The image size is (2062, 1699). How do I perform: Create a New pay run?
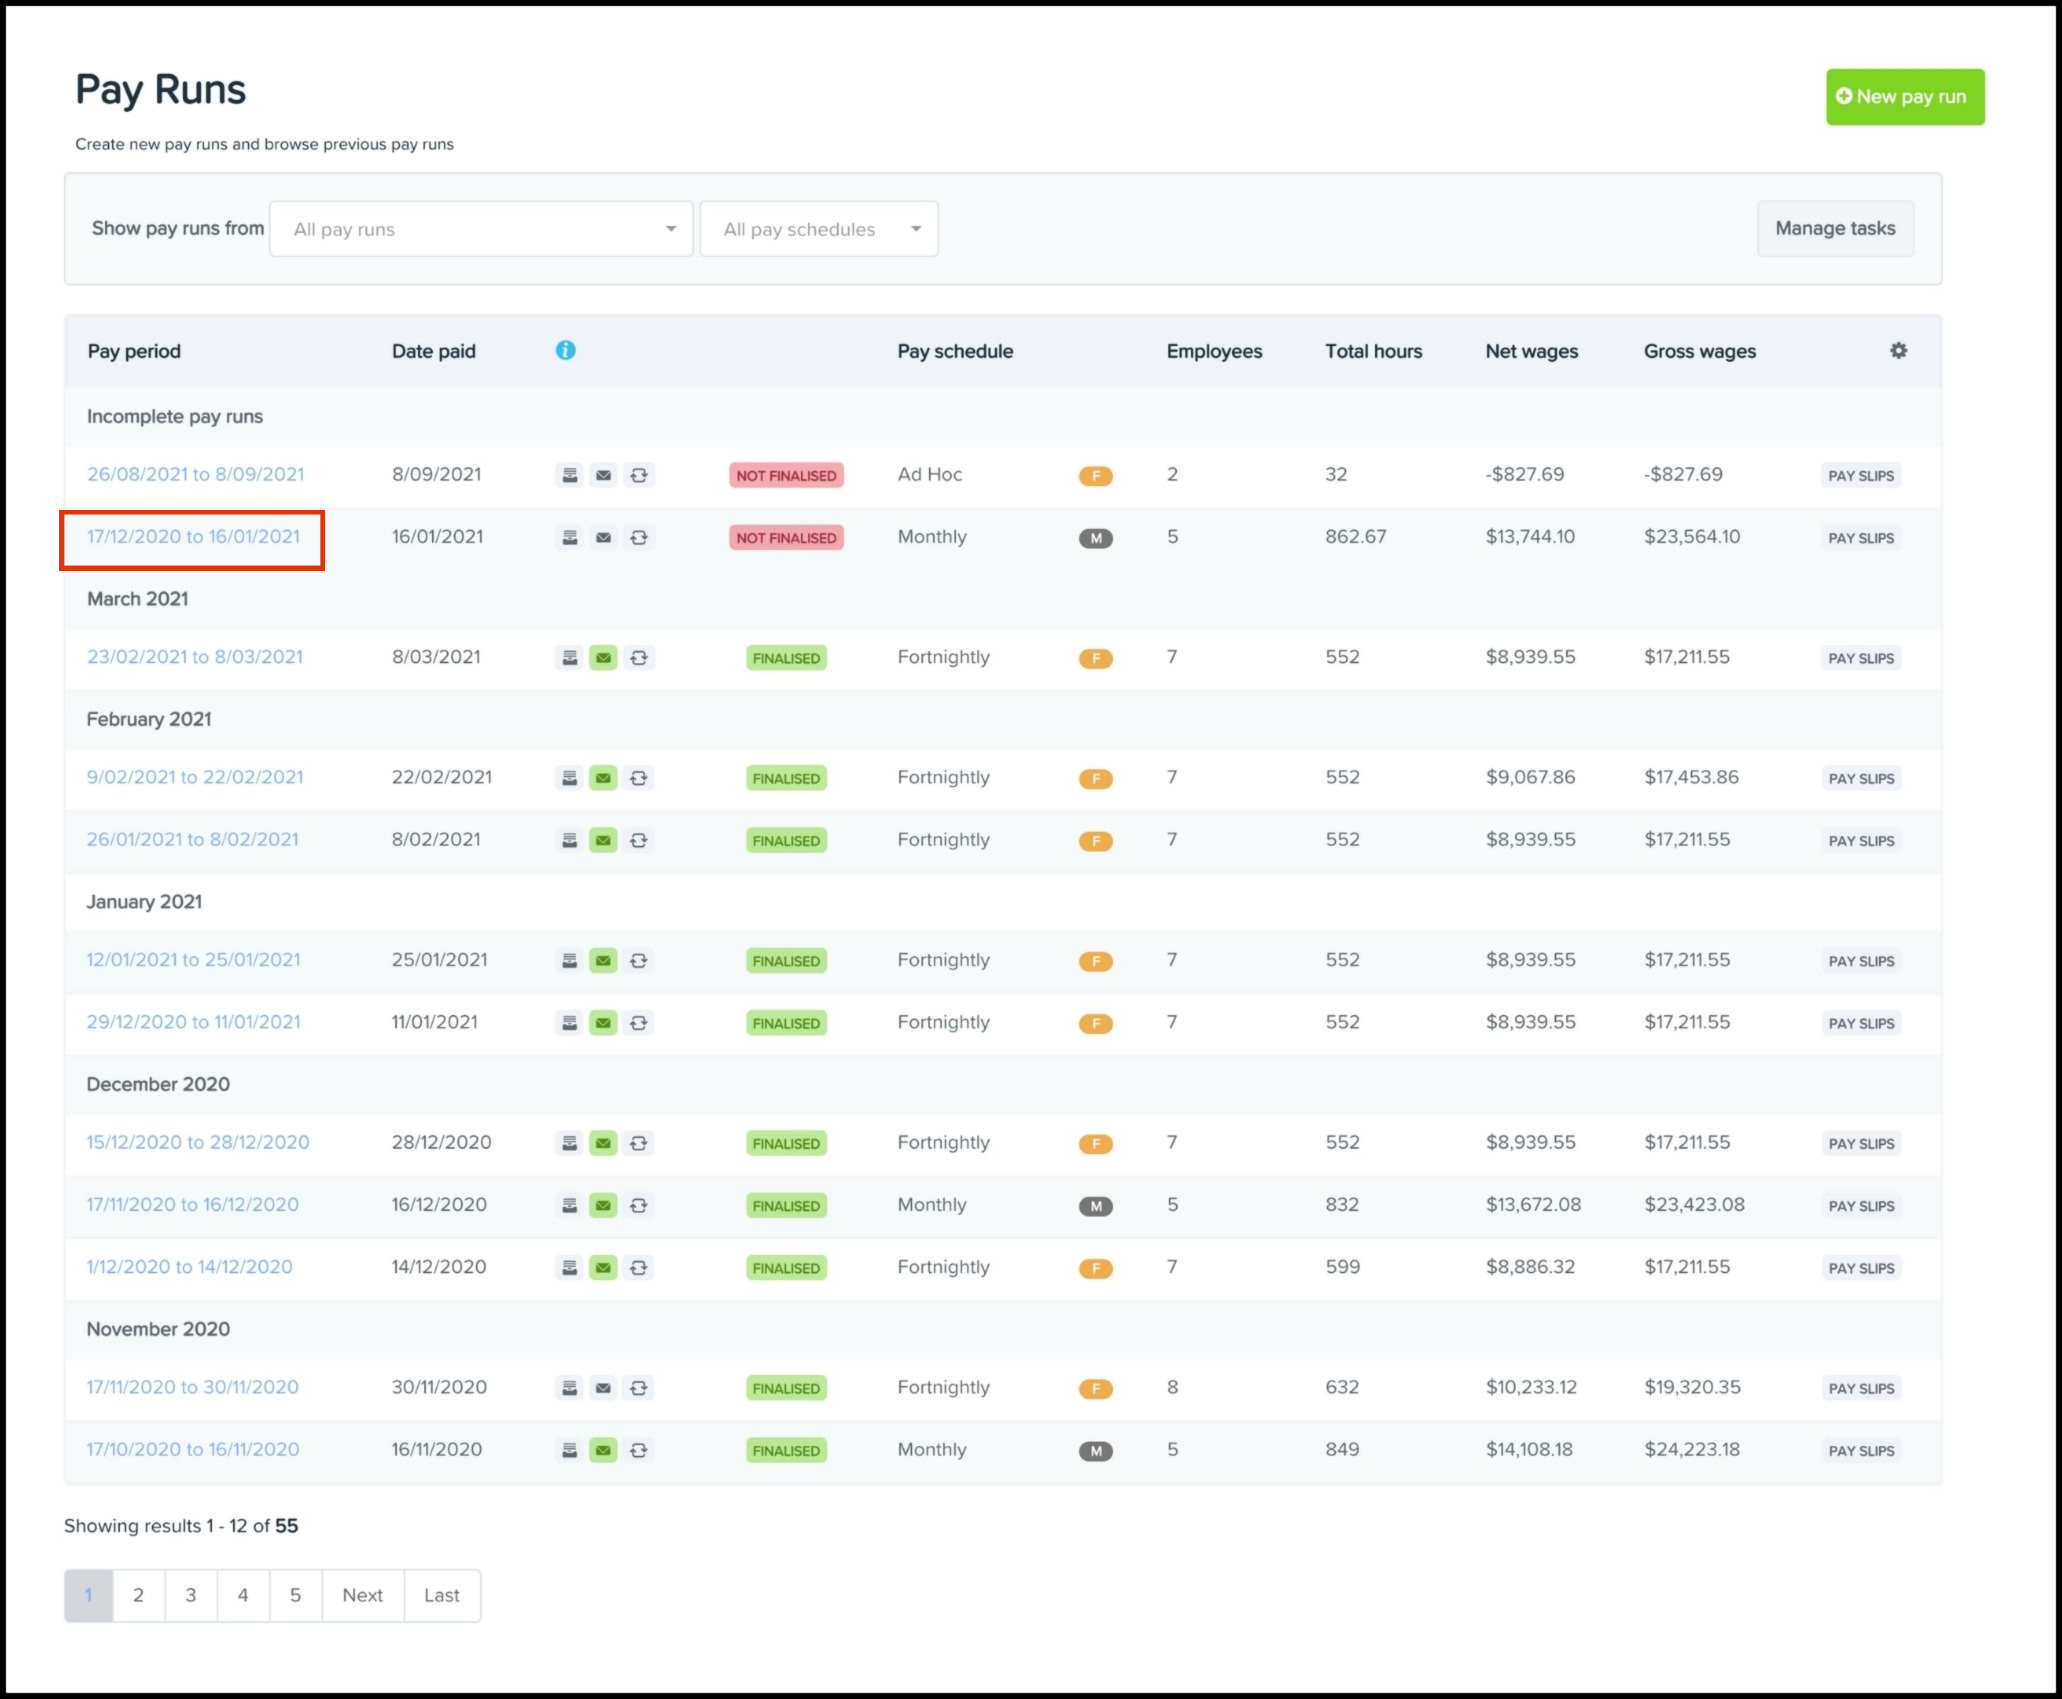(1904, 97)
